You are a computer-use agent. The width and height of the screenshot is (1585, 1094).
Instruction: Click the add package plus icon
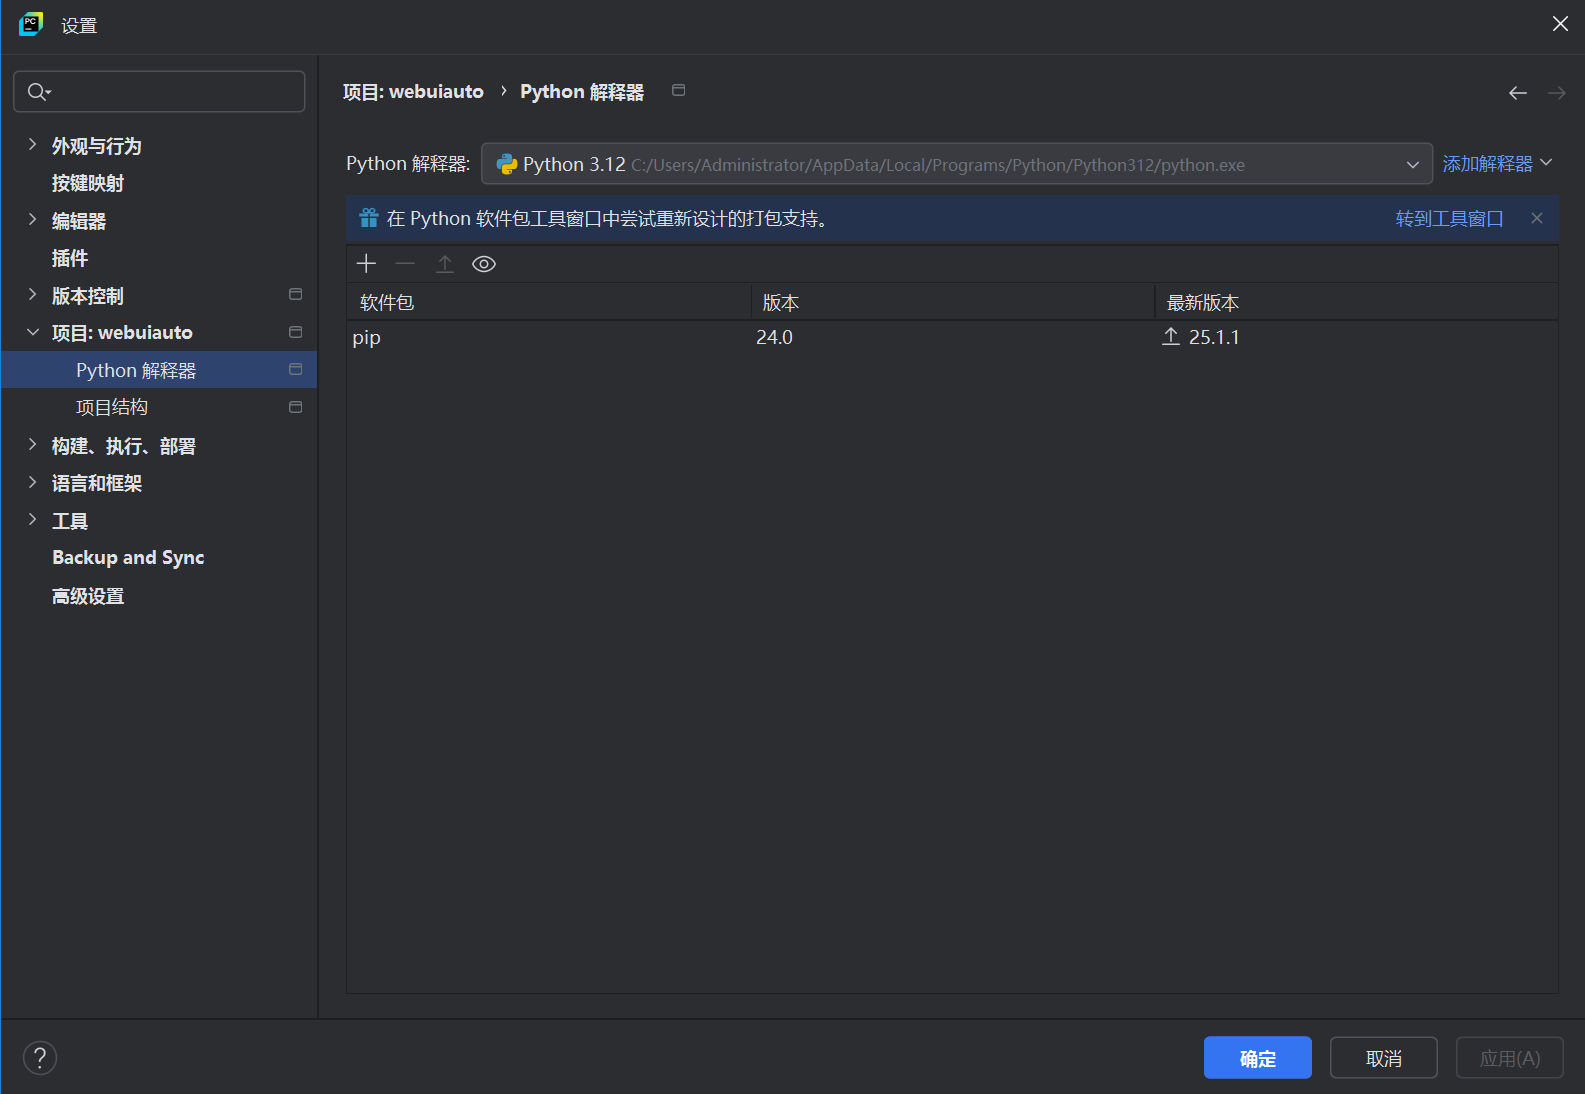(366, 264)
